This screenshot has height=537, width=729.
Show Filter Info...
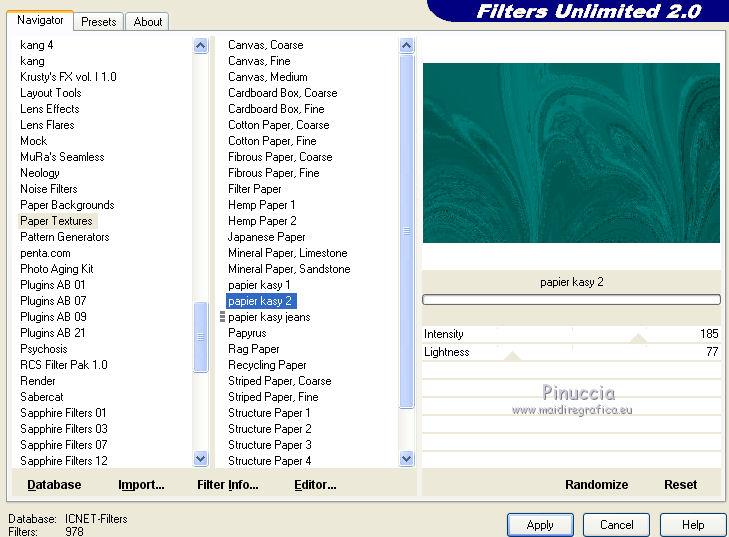228,485
